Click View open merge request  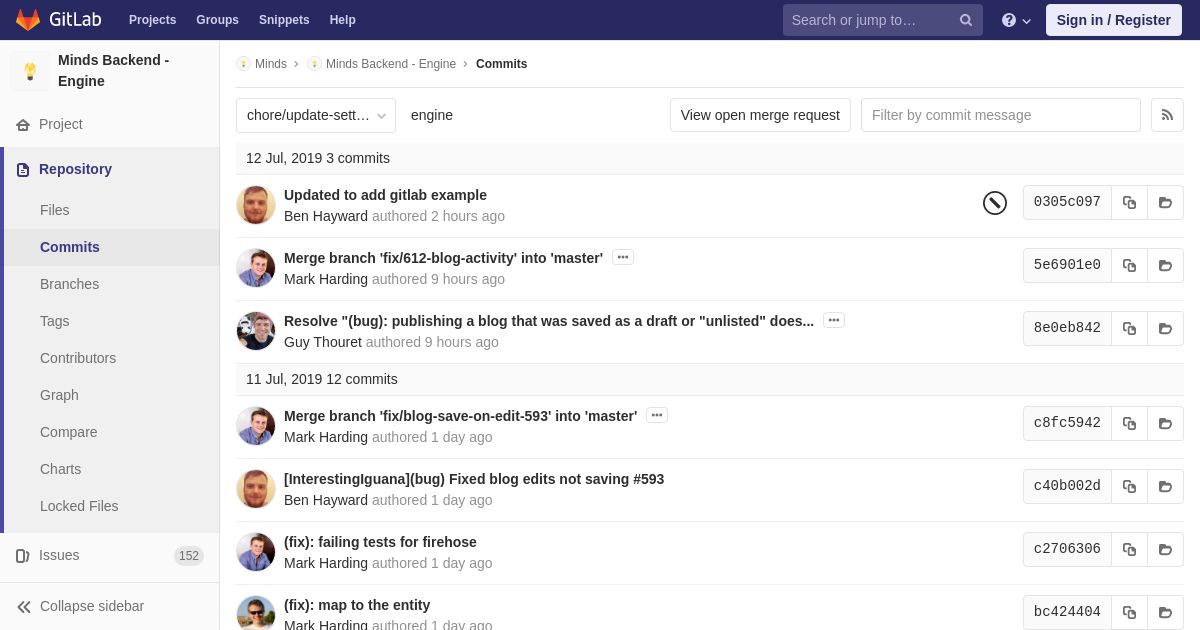760,115
